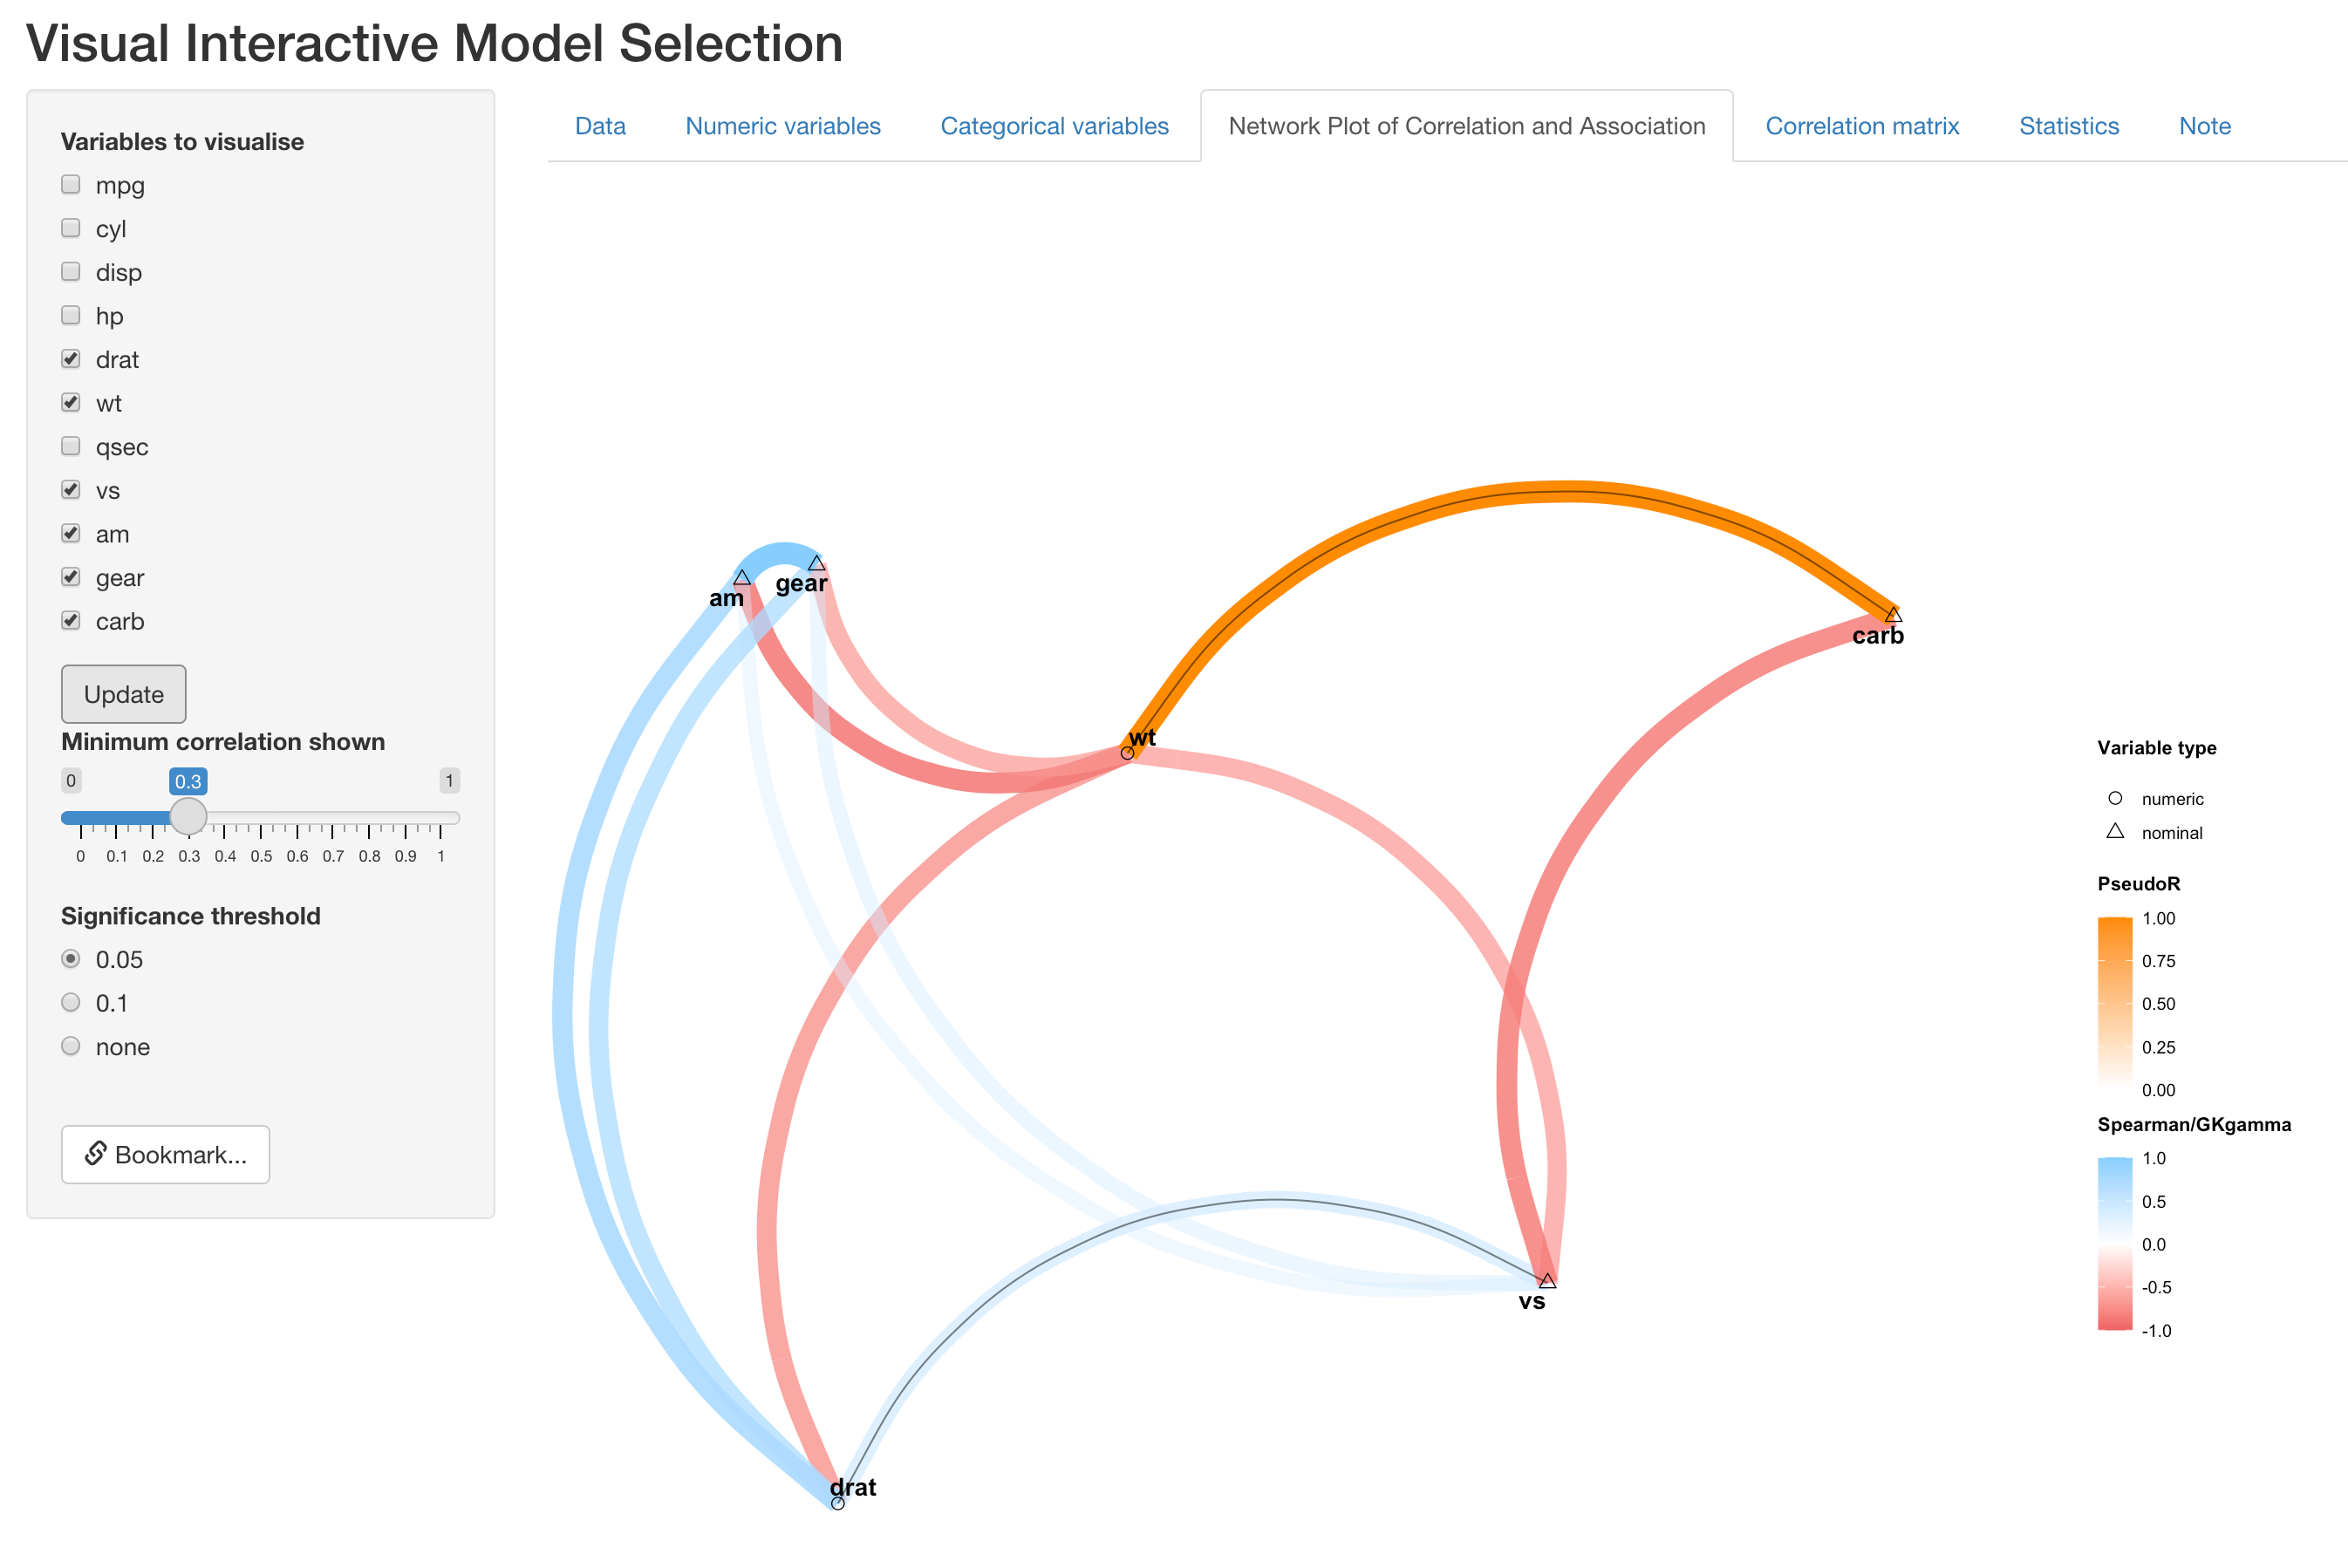Click the vs triangle node marker
Image resolution: width=2348 pixels, height=1568 pixels.
click(1547, 1281)
